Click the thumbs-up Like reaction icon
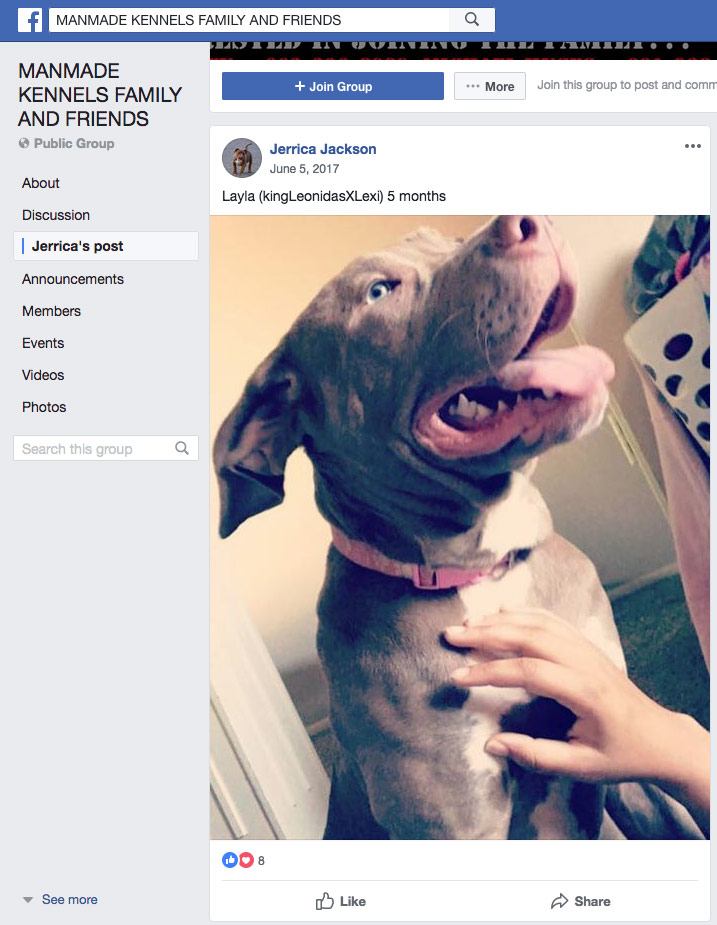The height and width of the screenshot is (925, 717). [230, 860]
